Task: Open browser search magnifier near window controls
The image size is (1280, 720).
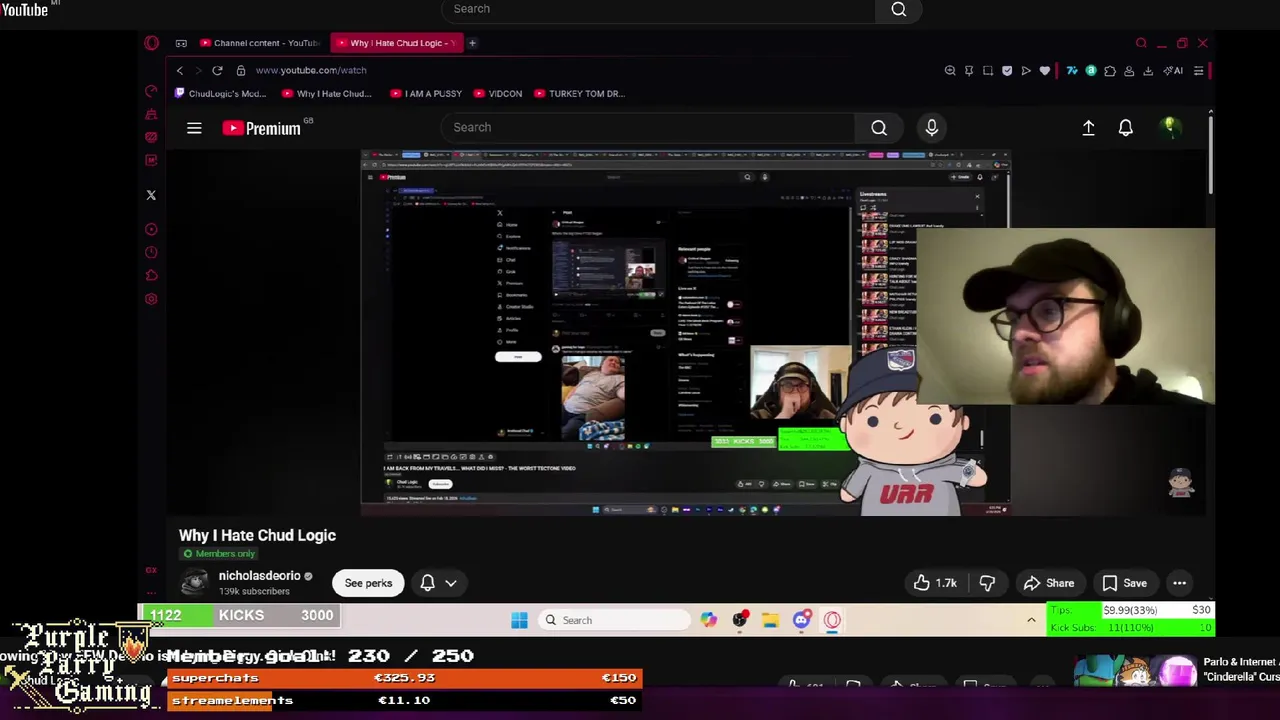Action: [1141, 43]
